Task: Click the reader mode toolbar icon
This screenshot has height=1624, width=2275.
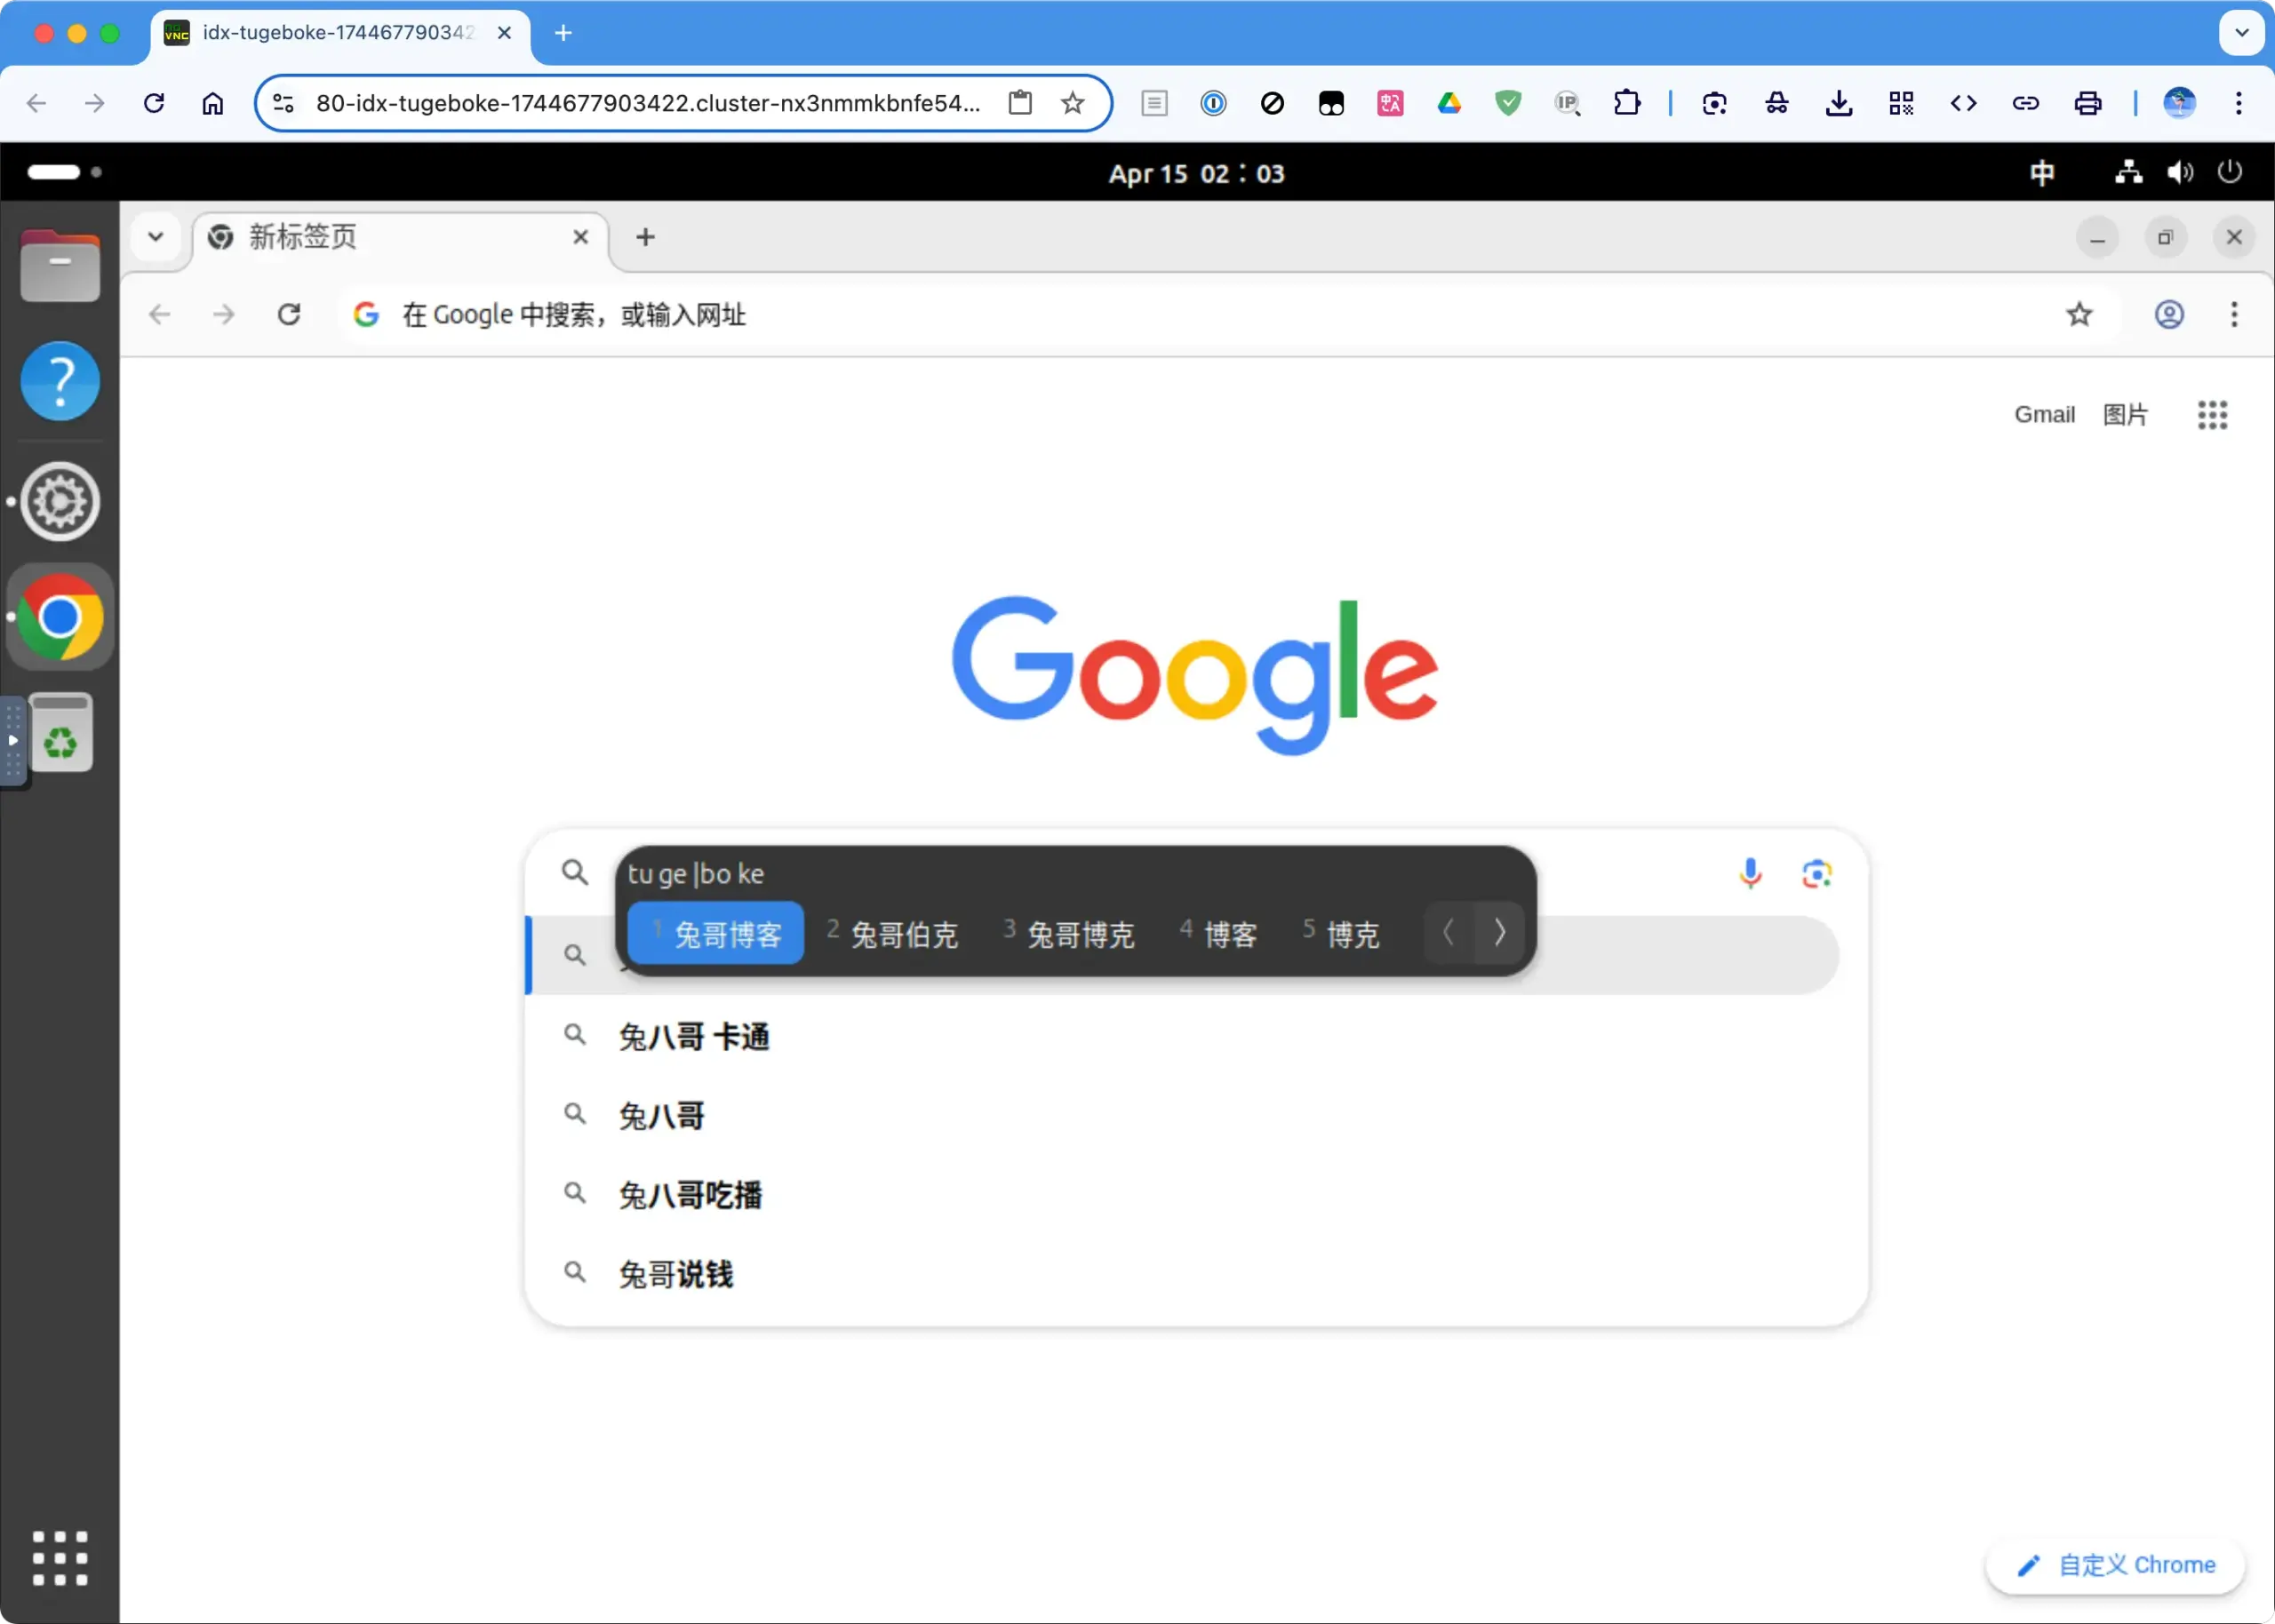Action: 1154,103
